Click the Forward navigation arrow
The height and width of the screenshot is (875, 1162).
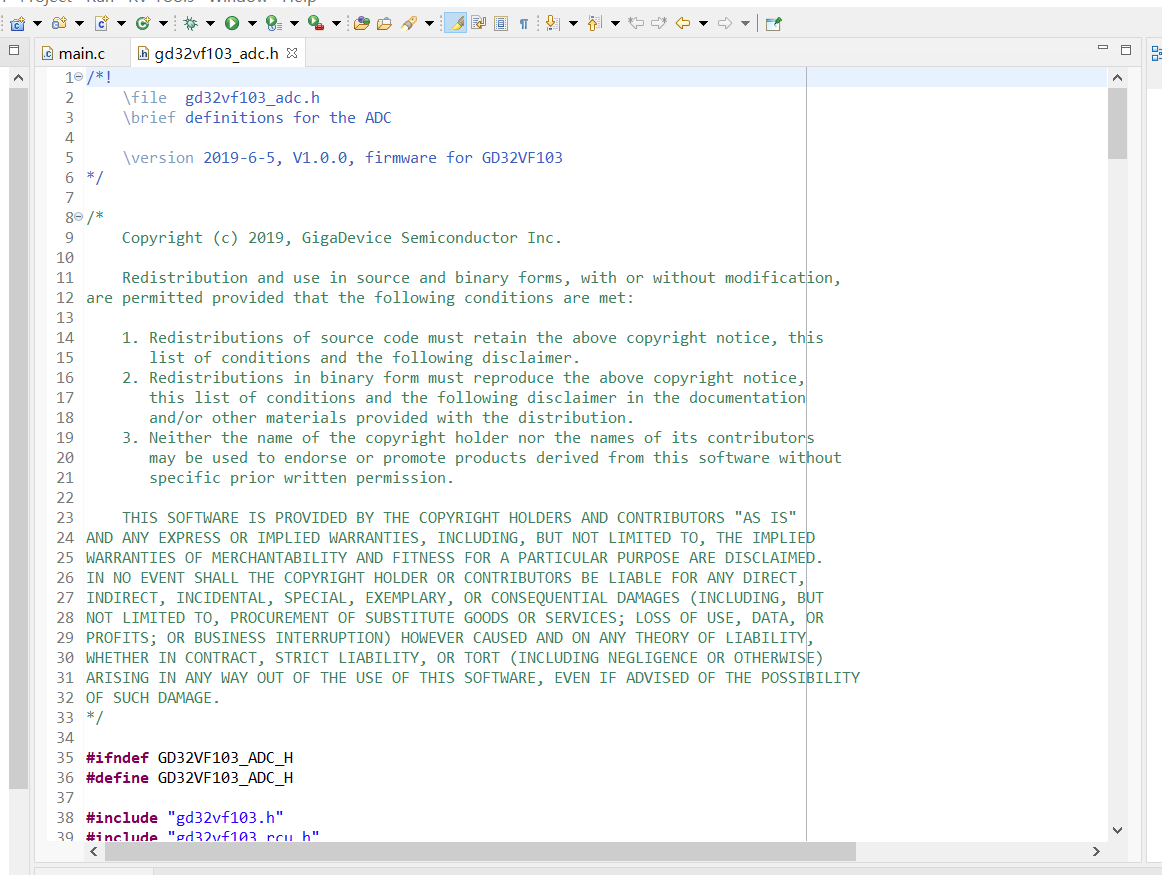[725, 24]
